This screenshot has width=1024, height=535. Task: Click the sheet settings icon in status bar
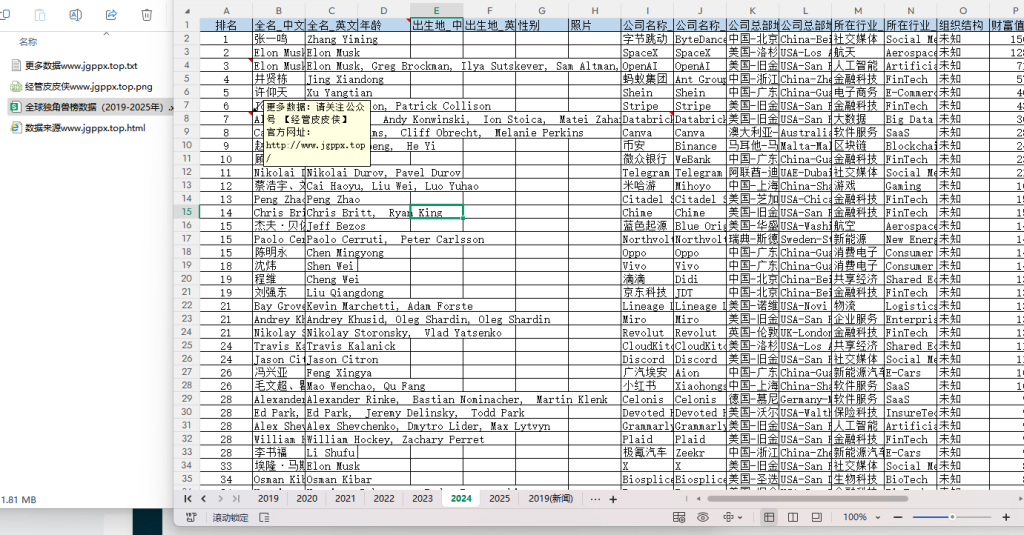click(x=679, y=517)
